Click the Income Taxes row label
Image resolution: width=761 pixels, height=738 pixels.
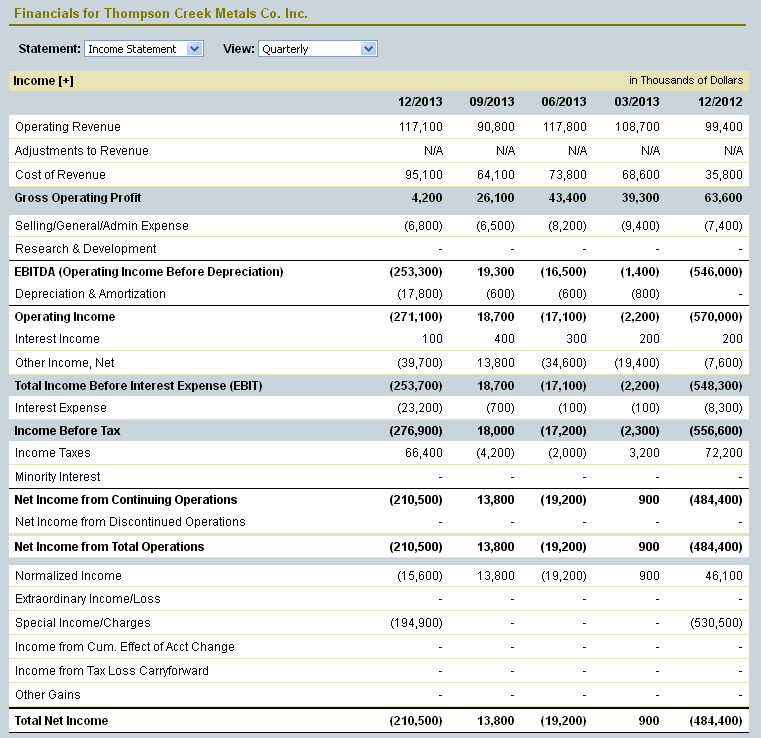53,453
